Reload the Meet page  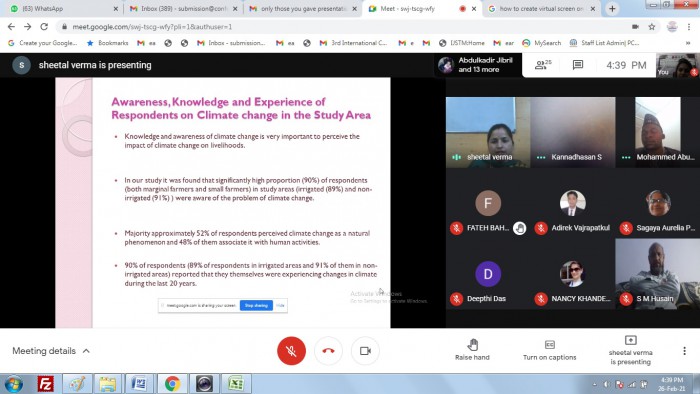coord(44,27)
